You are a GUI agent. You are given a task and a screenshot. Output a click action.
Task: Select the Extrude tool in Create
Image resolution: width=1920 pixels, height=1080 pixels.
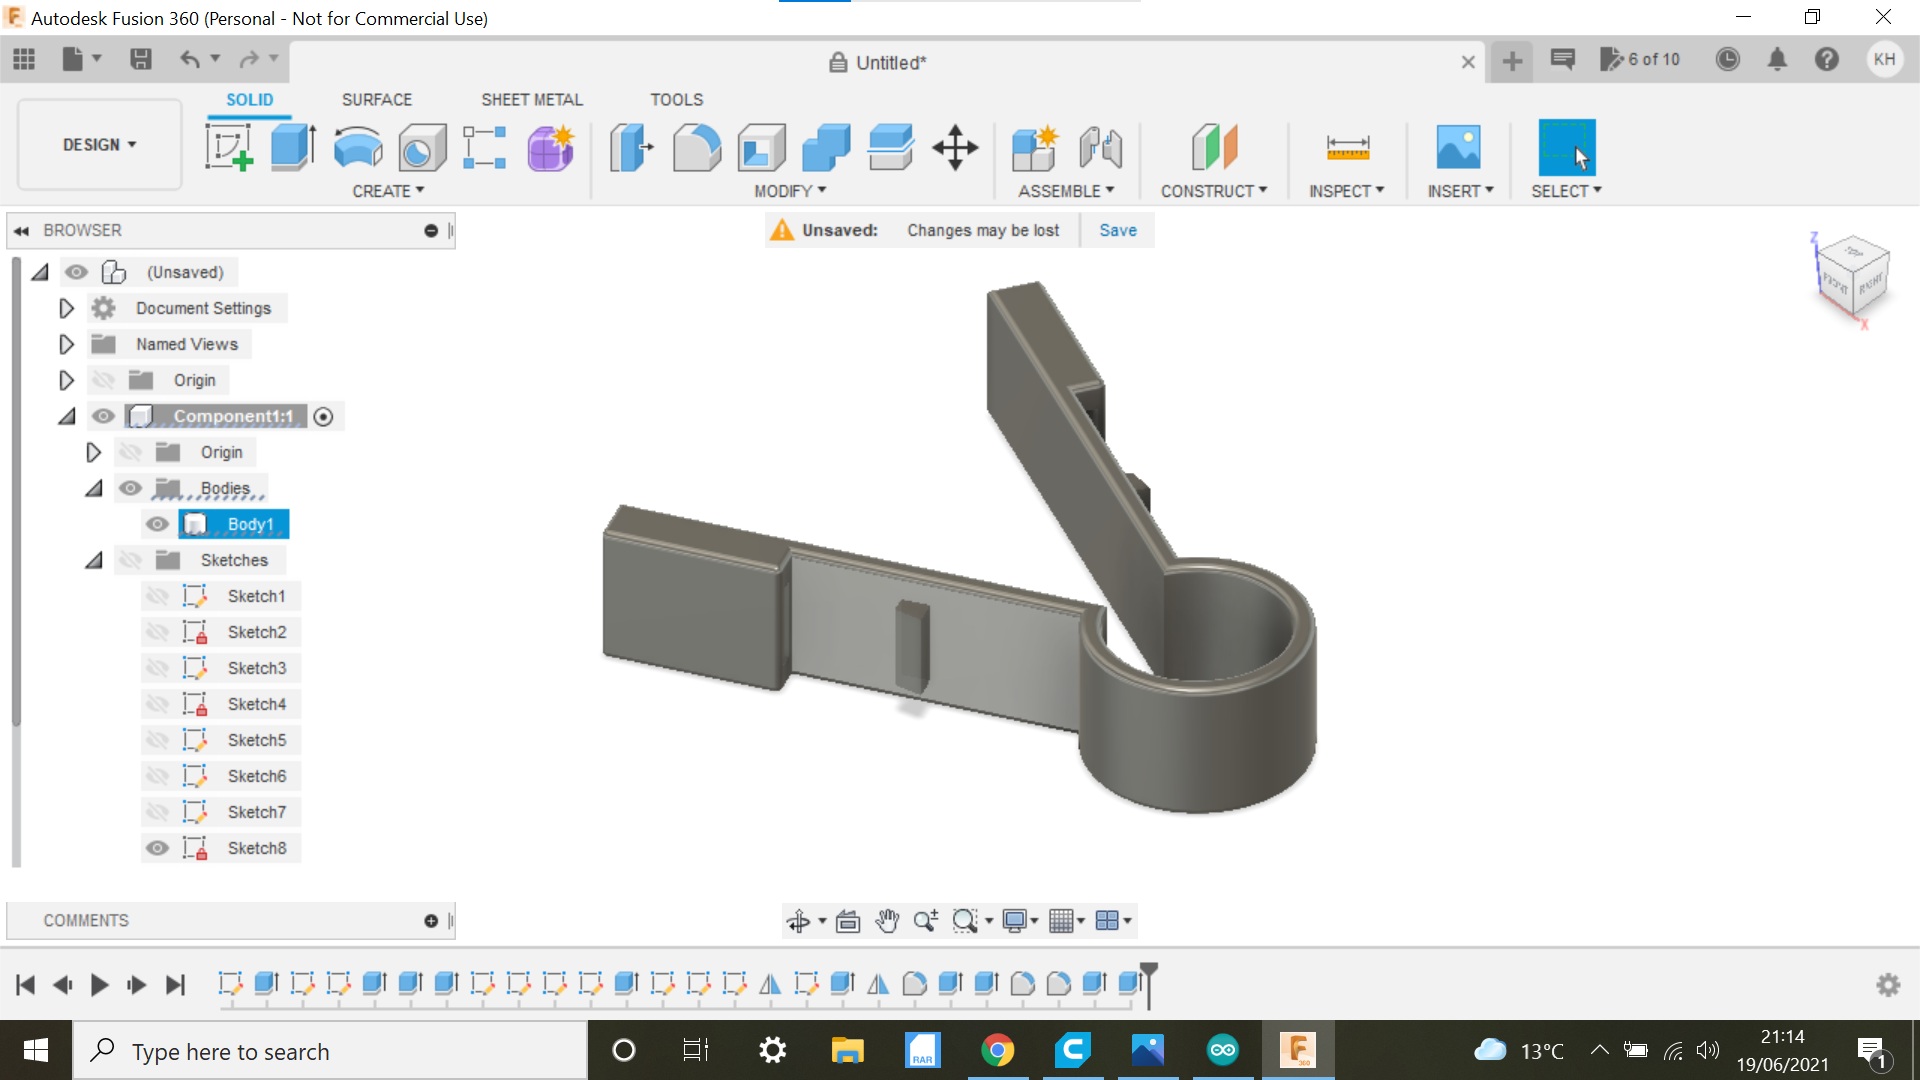(x=293, y=147)
